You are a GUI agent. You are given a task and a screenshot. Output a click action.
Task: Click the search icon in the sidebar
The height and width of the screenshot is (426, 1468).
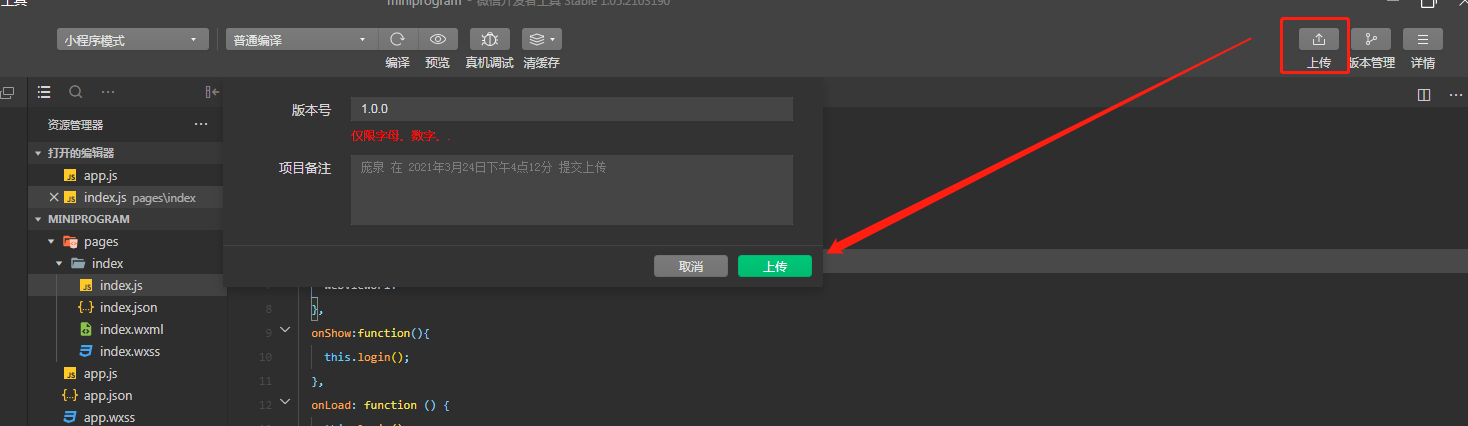[75, 92]
